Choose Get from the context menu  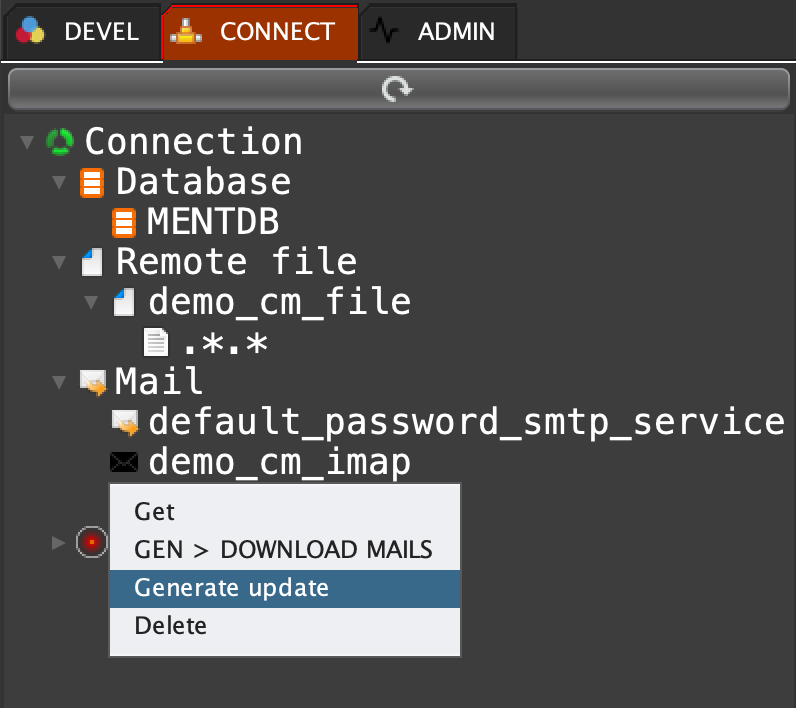[155, 512]
